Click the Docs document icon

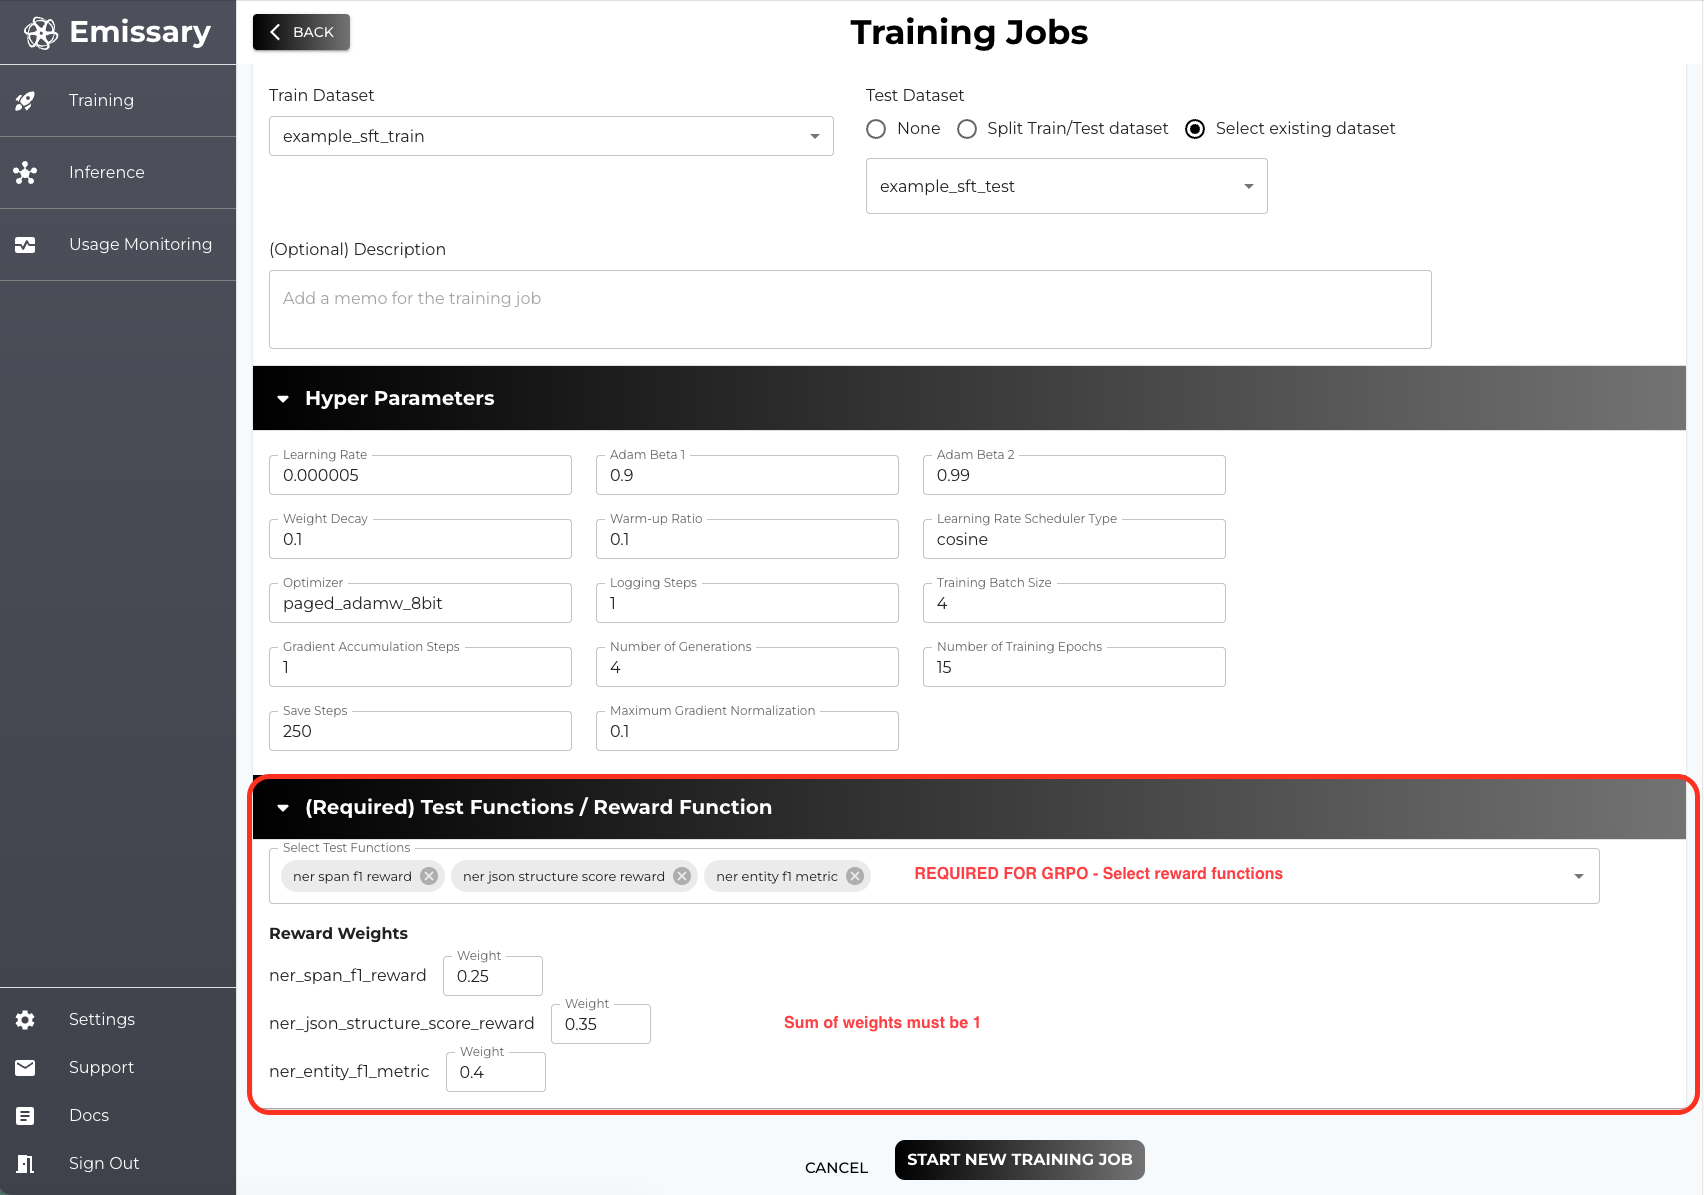point(25,1115)
